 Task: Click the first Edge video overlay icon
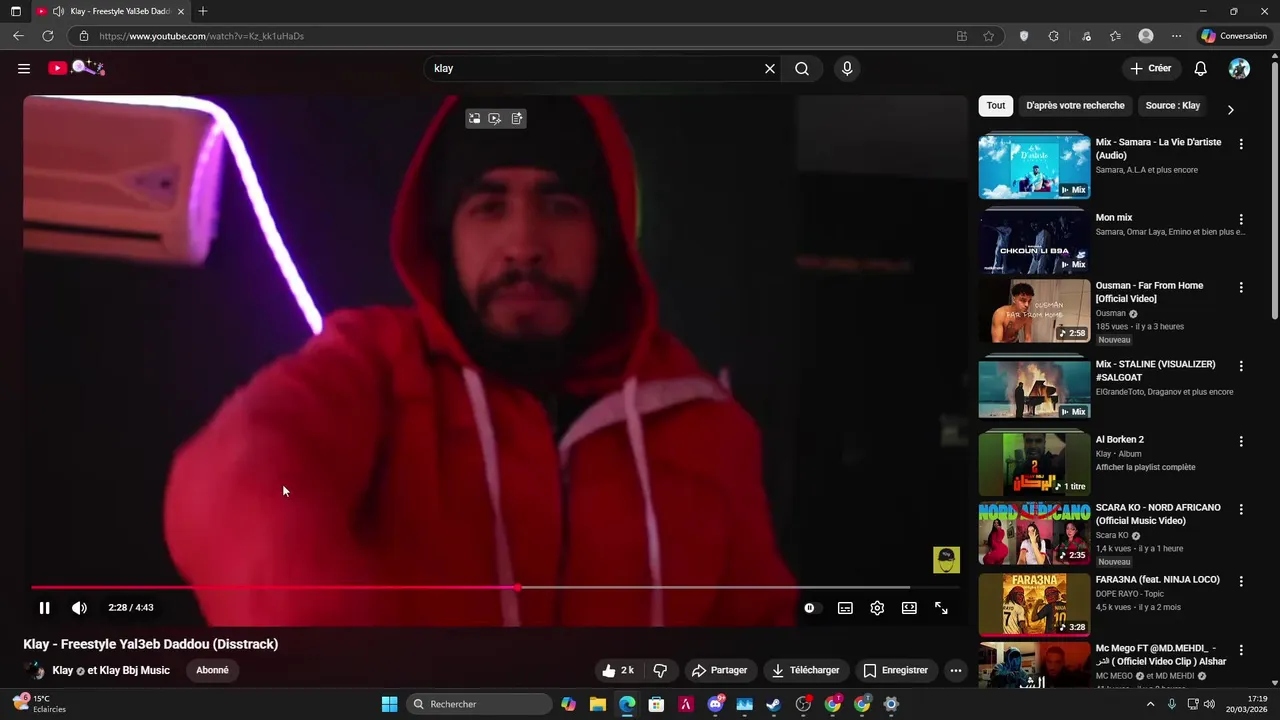click(x=474, y=118)
